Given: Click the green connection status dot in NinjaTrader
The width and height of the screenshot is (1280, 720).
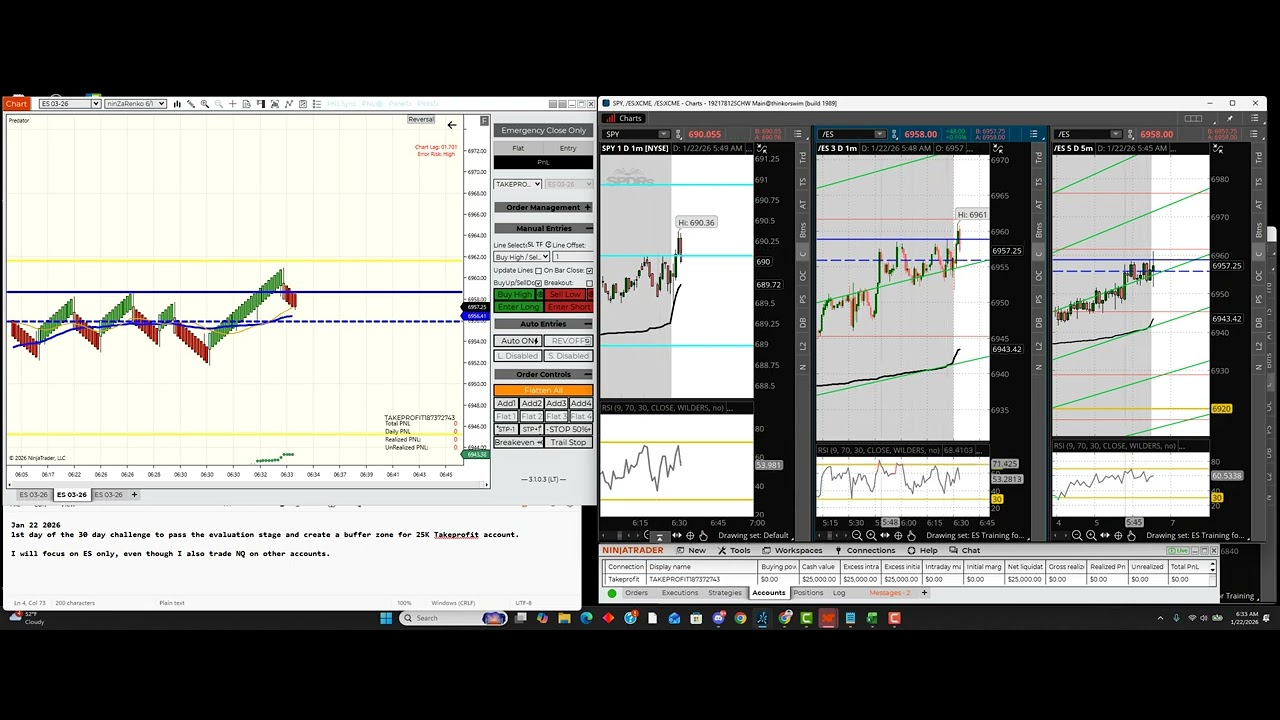Looking at the screenshot, I should click(612, 593).
